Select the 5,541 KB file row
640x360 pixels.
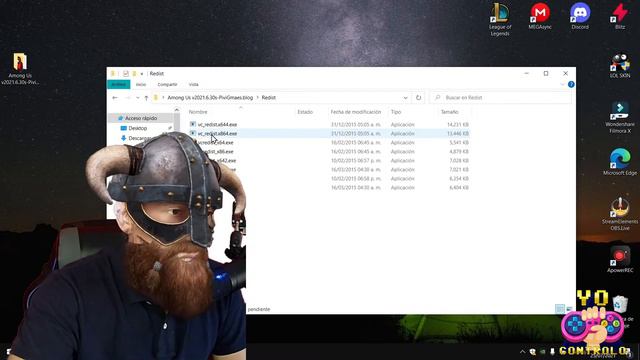coord(330,142)
